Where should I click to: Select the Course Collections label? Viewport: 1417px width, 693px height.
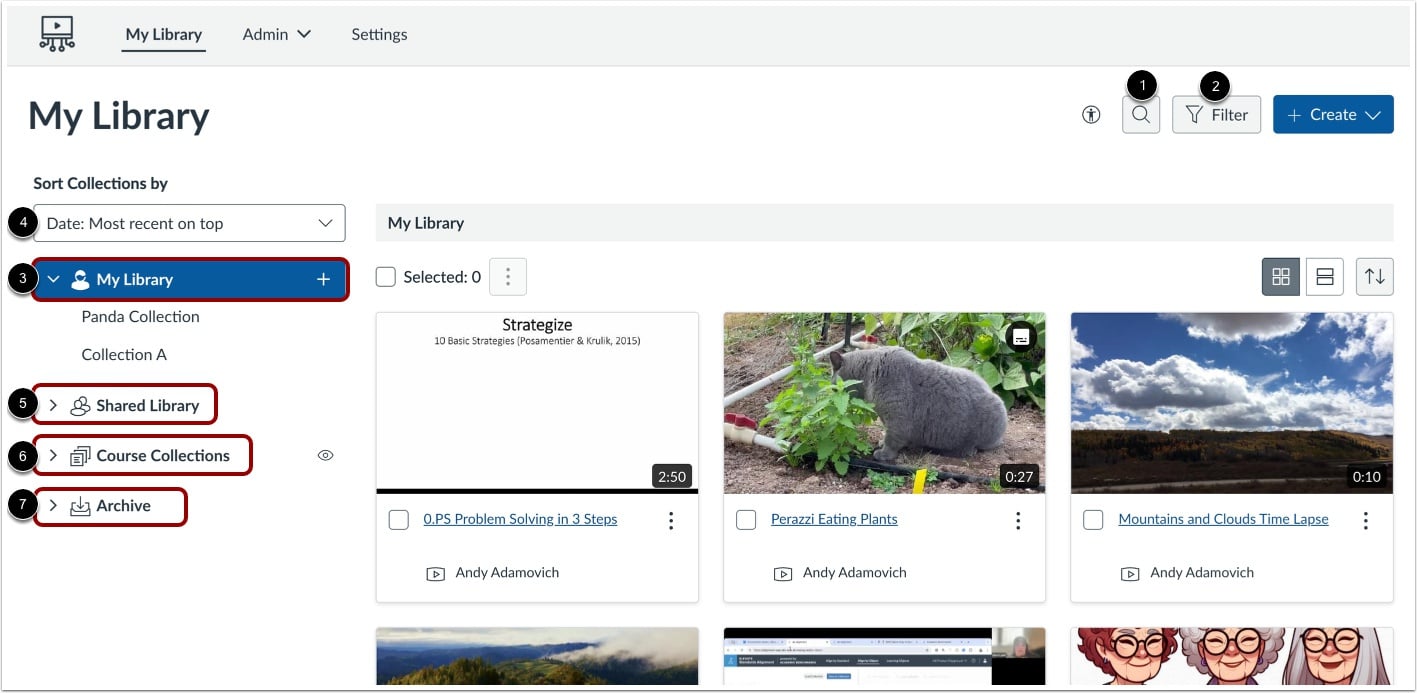coord(163,455)
